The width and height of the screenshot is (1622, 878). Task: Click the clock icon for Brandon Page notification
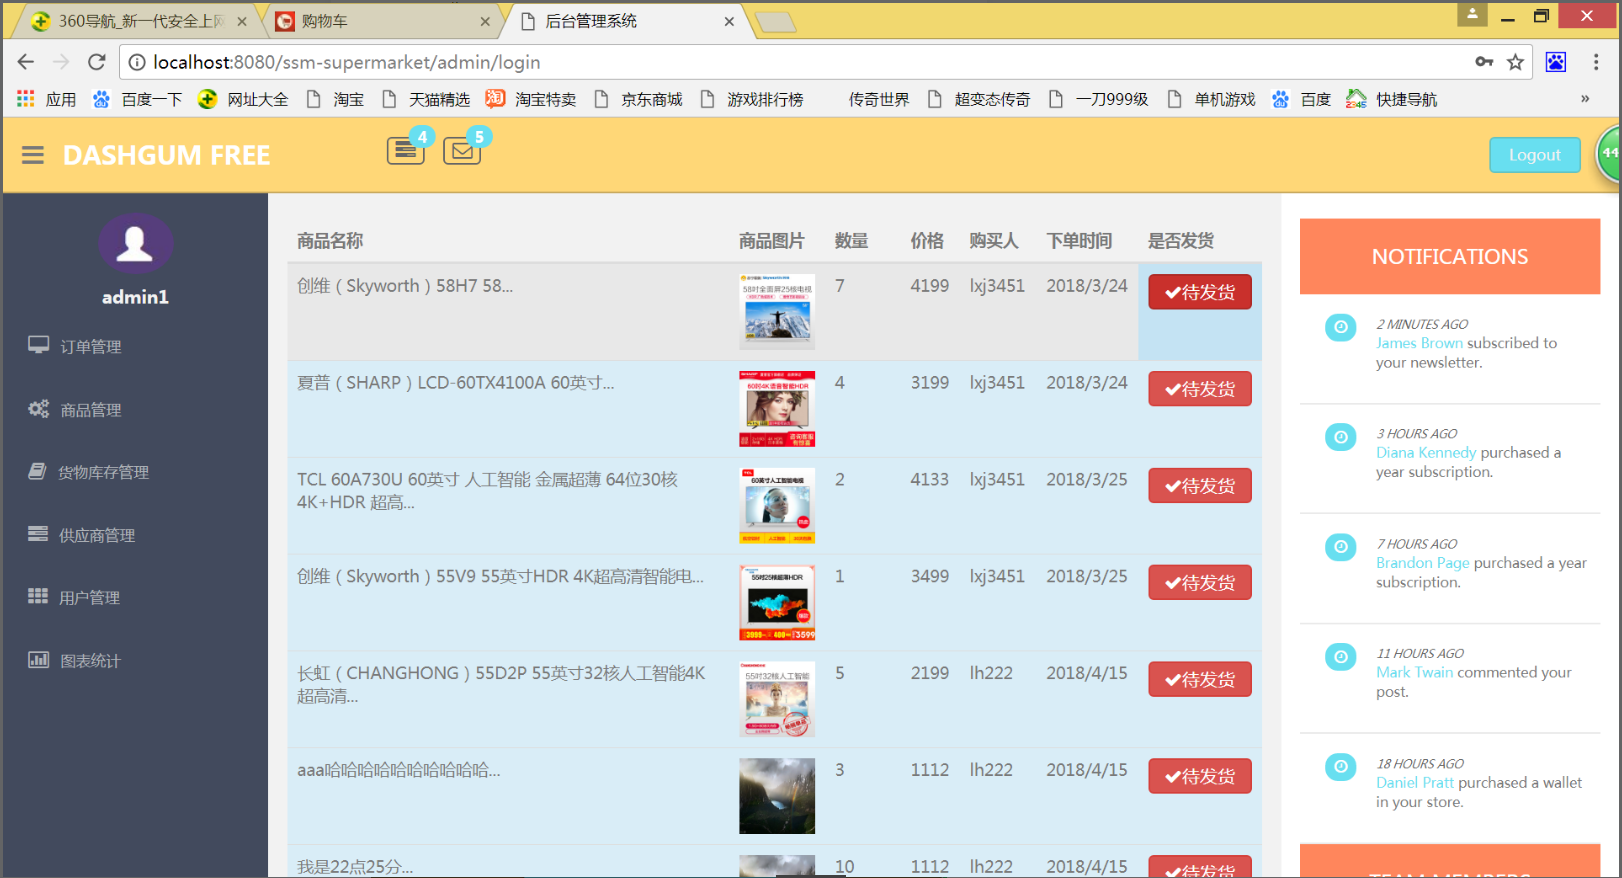tap(1340, 547)
